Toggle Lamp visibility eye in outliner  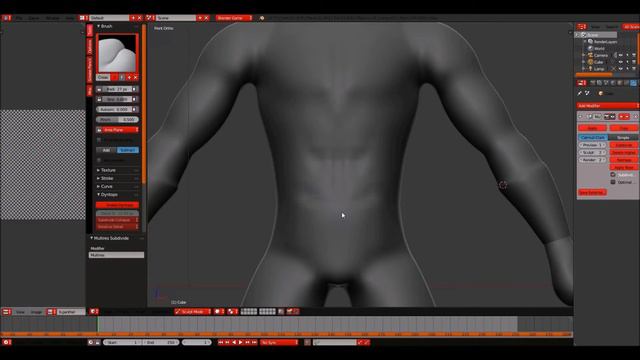click(621, 69)
